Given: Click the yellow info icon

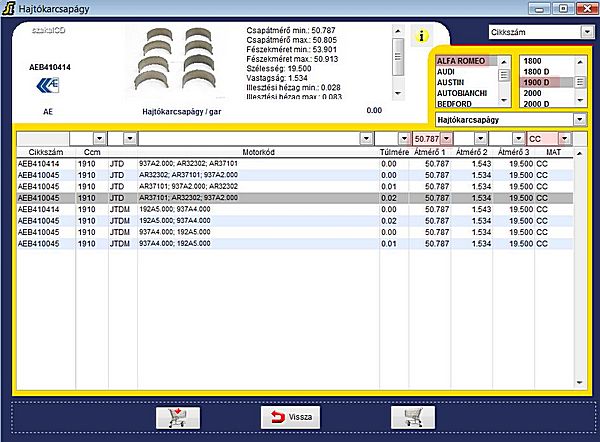Looking at the screenshot, I should tap(421, 36).
